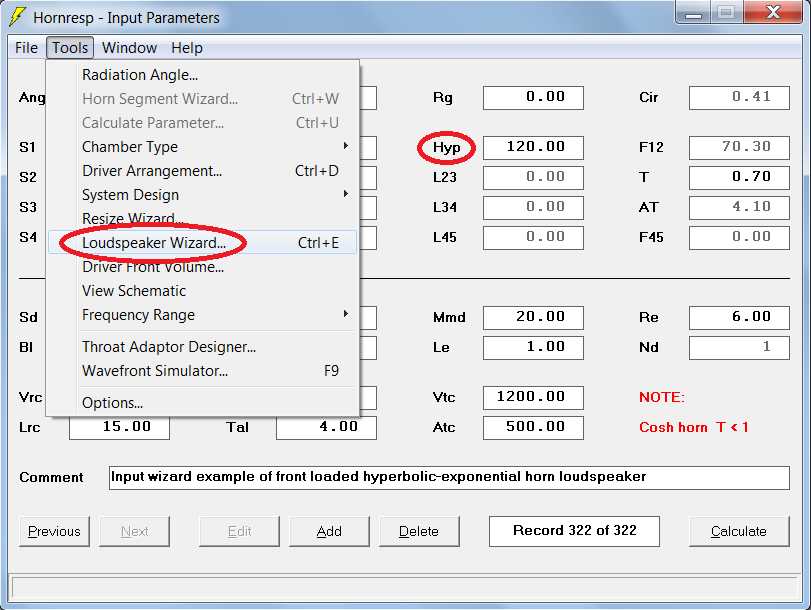The width and height of the screenshot is (811, 610).
Task: Click the Mmd field showing 20.00
Action: [x=533, y=318]
